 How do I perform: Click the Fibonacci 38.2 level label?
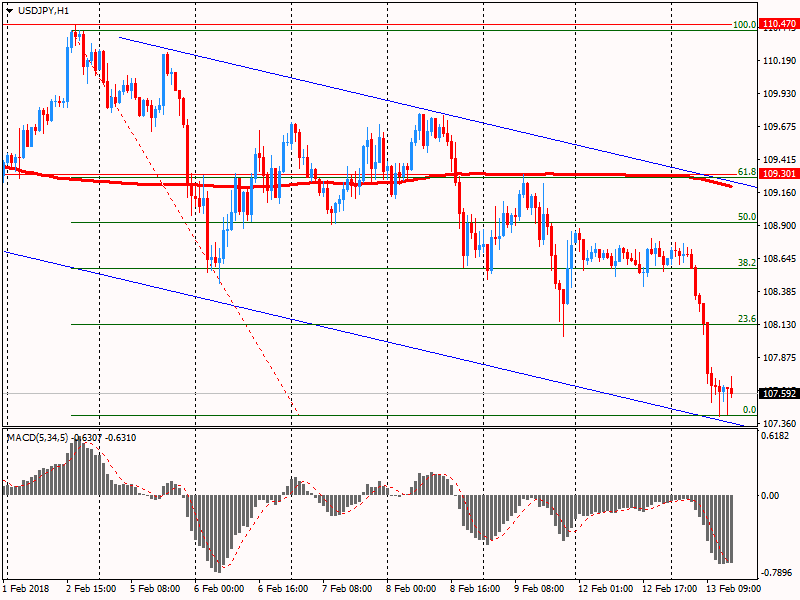coord(747,263)
